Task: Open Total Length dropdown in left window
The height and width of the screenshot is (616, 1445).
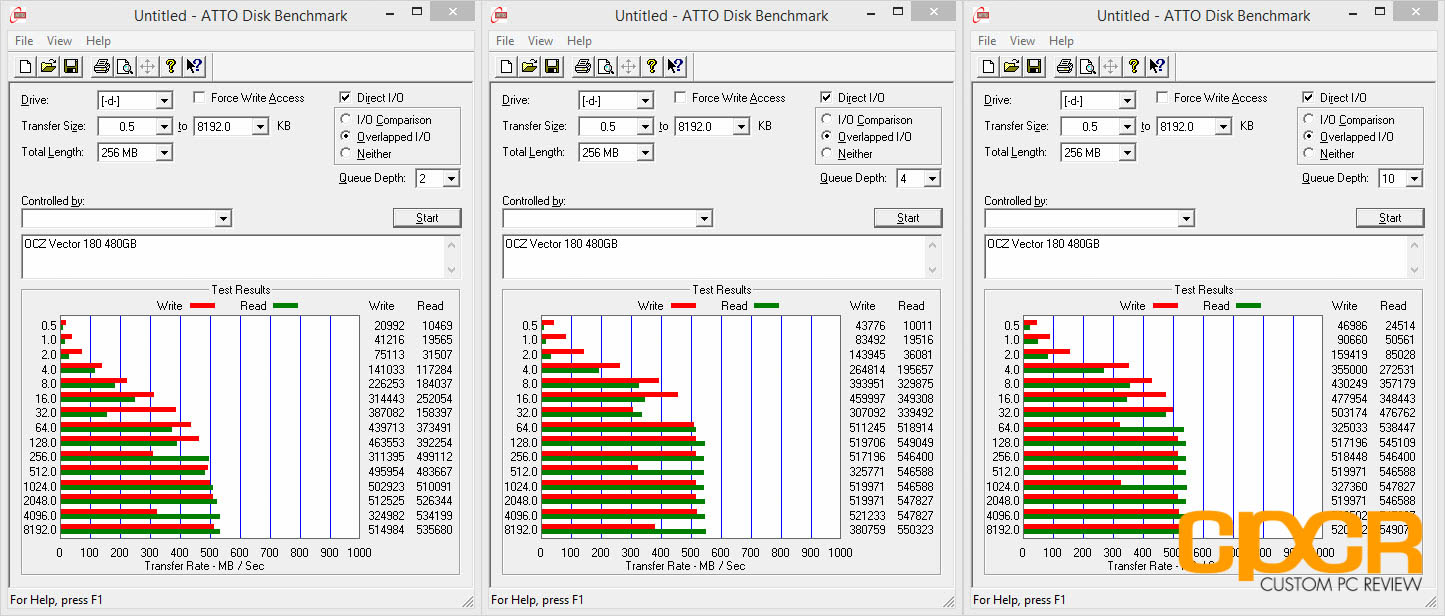Action: [164, 152]
